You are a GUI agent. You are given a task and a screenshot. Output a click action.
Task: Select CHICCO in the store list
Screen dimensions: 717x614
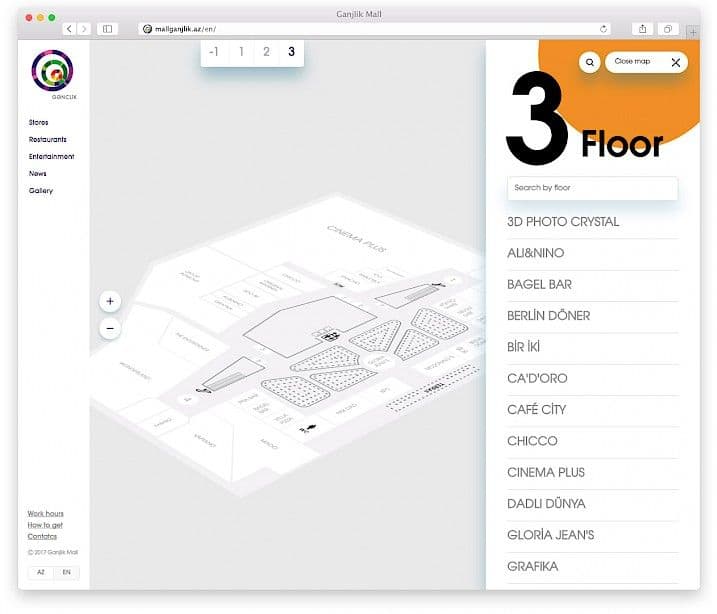point(593,441)
